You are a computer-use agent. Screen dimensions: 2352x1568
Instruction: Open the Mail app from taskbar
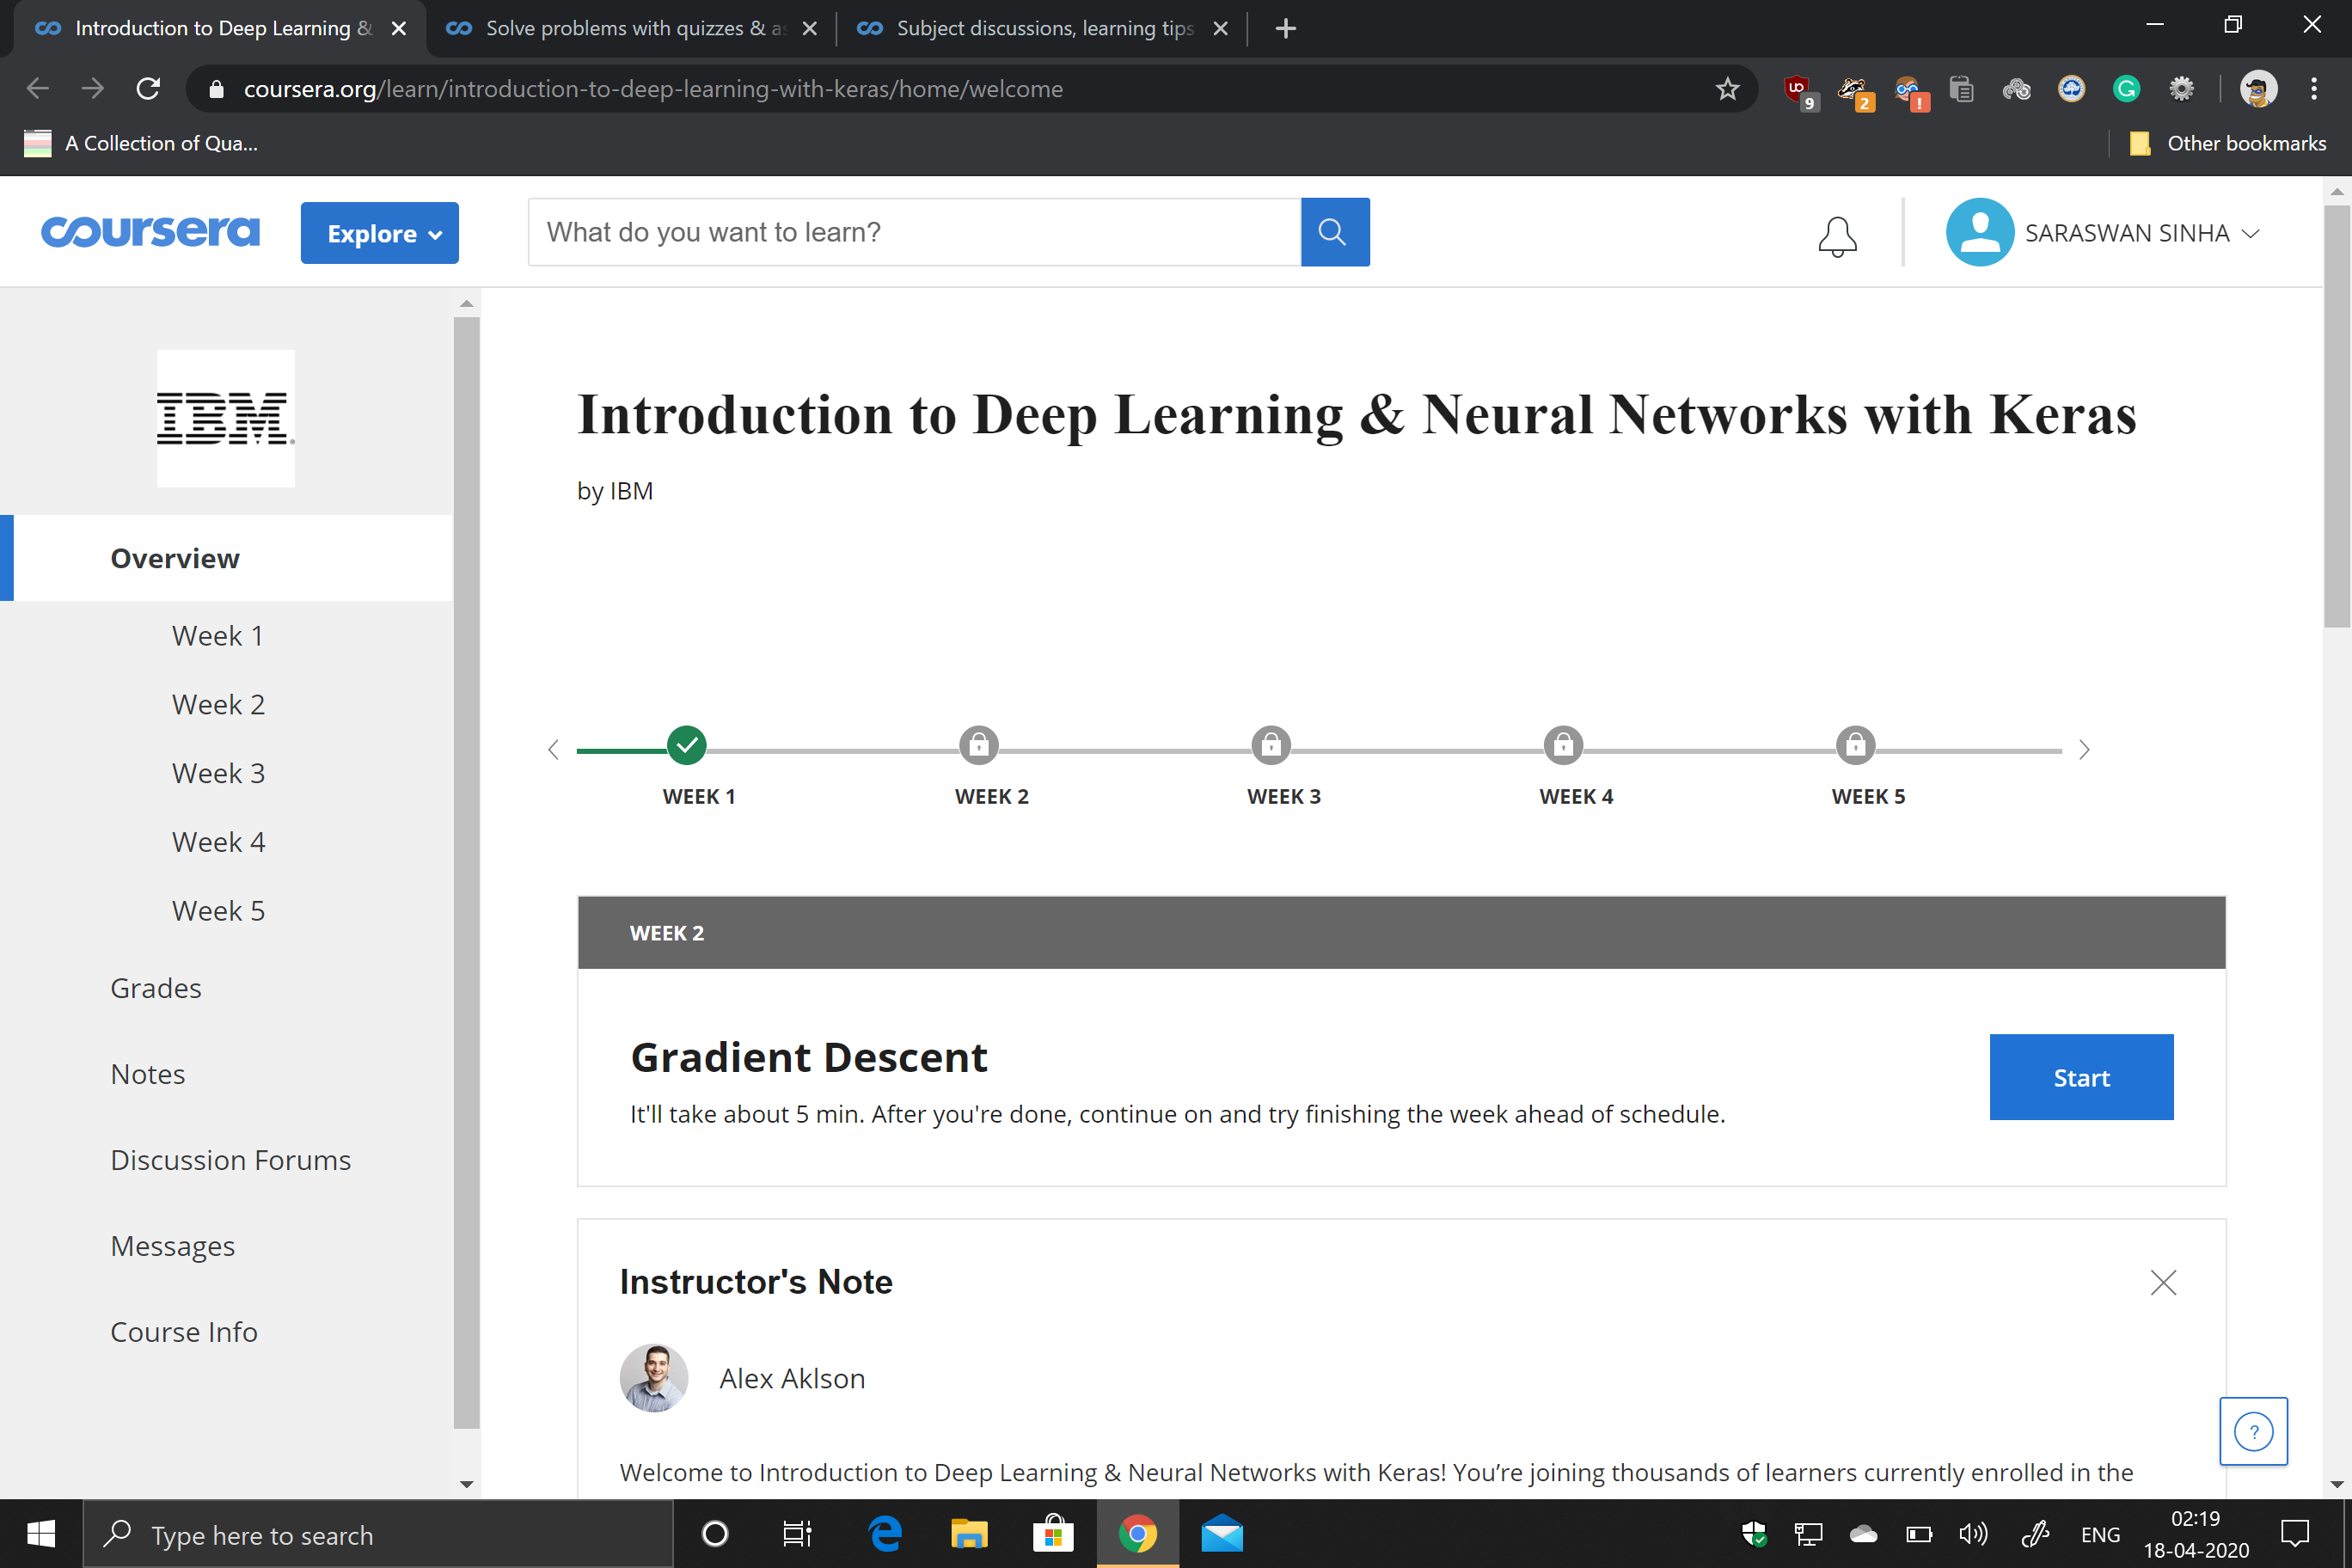(x=1222, y=1534)
